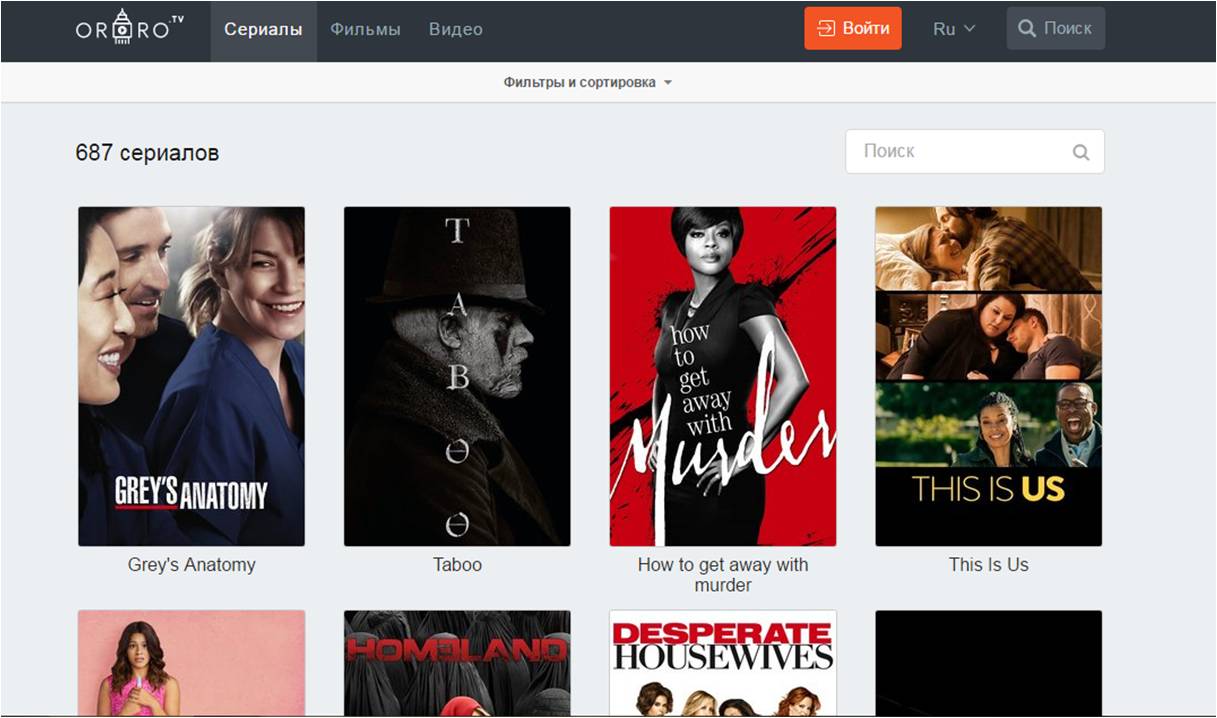Open the Ru language dropdown
This screenshot has width=1217, height=718.
click(953, 29)
